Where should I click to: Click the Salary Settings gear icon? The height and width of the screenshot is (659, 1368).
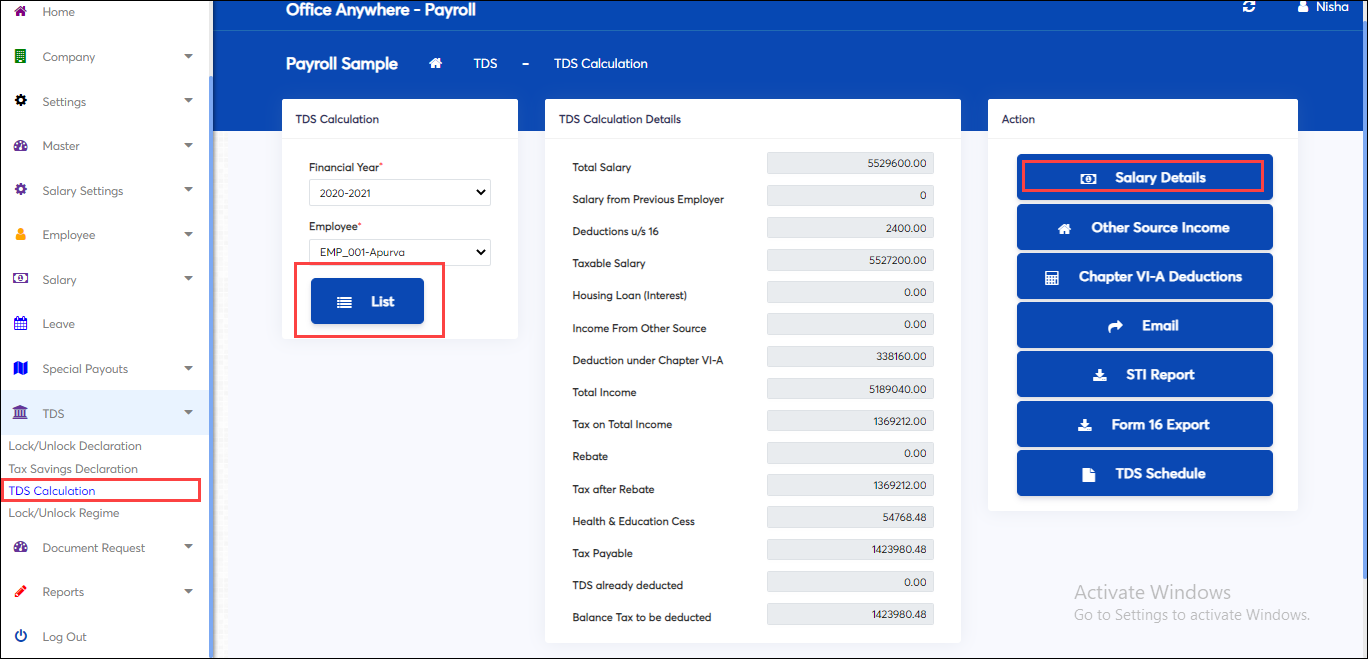point(21,190)
